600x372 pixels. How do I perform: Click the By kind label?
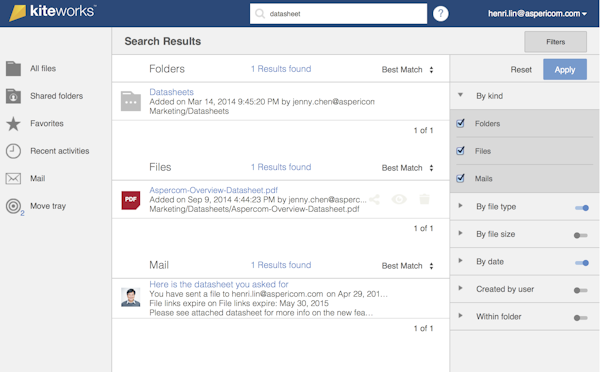489,96
